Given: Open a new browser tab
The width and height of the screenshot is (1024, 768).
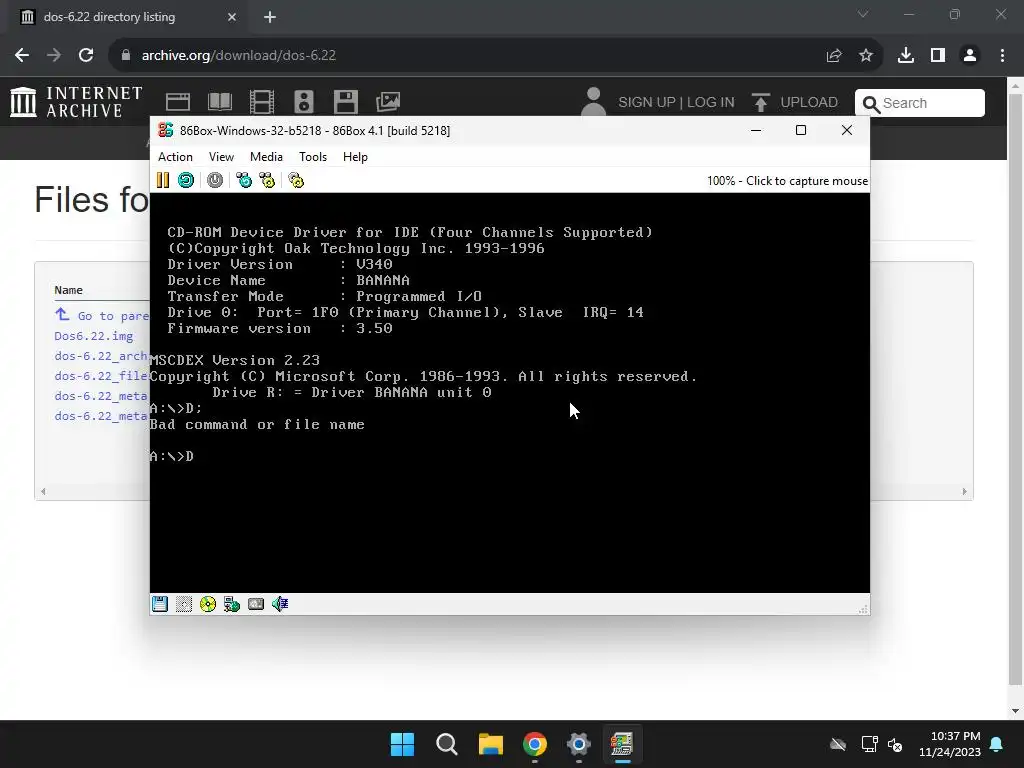Looking at the screenshot, I should coord(270,17).
